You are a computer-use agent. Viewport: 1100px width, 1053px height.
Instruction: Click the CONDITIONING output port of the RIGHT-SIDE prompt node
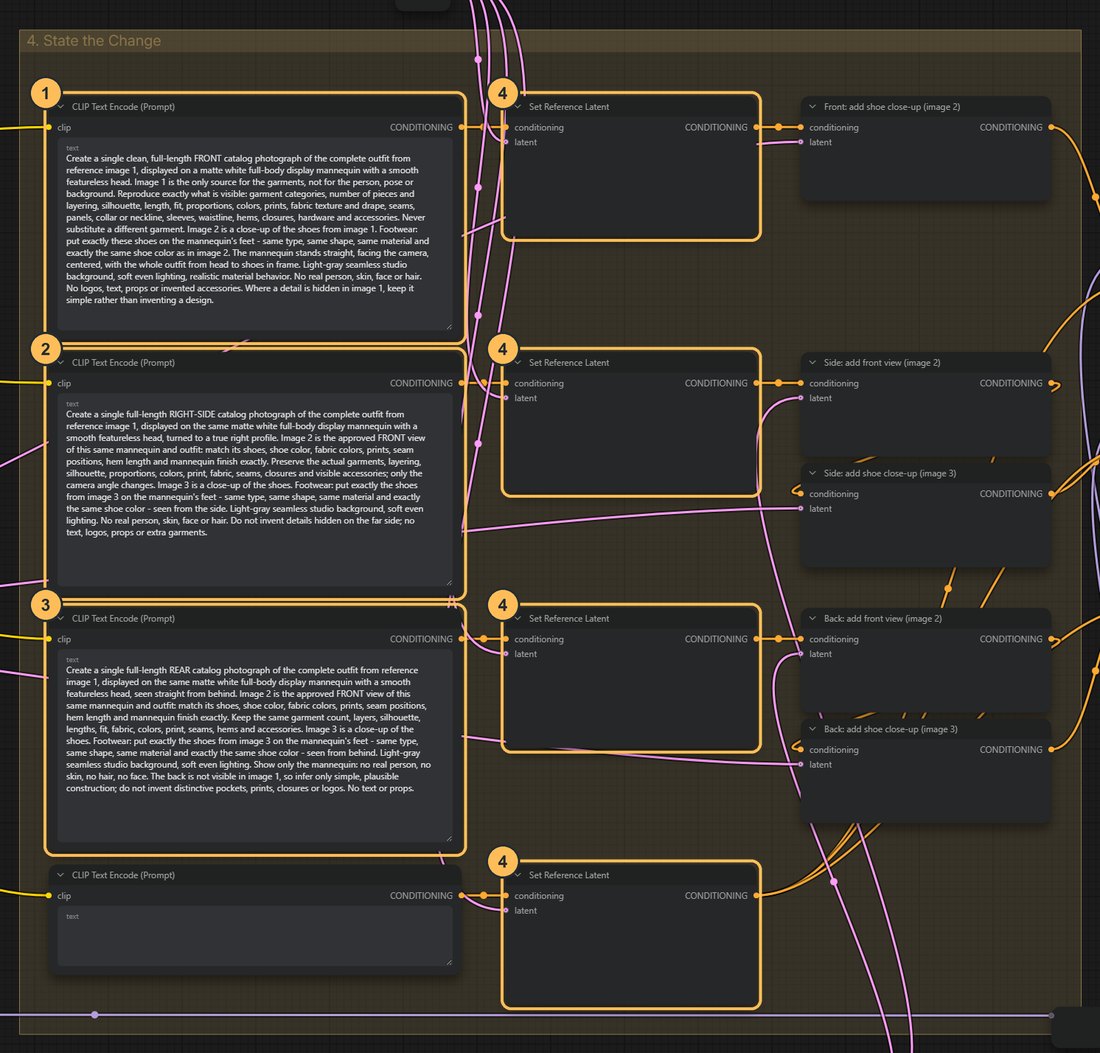click(462, 383)
